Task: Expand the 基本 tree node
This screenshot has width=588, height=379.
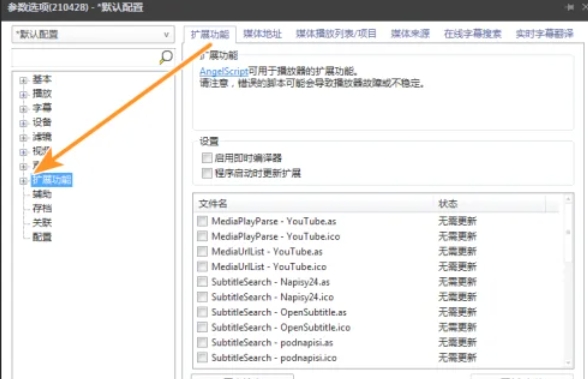Action: pyautogui.click(x=23, y=80)
